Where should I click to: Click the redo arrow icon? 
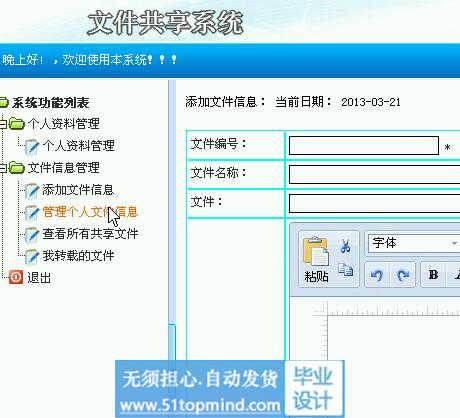[x=403, y=275]
